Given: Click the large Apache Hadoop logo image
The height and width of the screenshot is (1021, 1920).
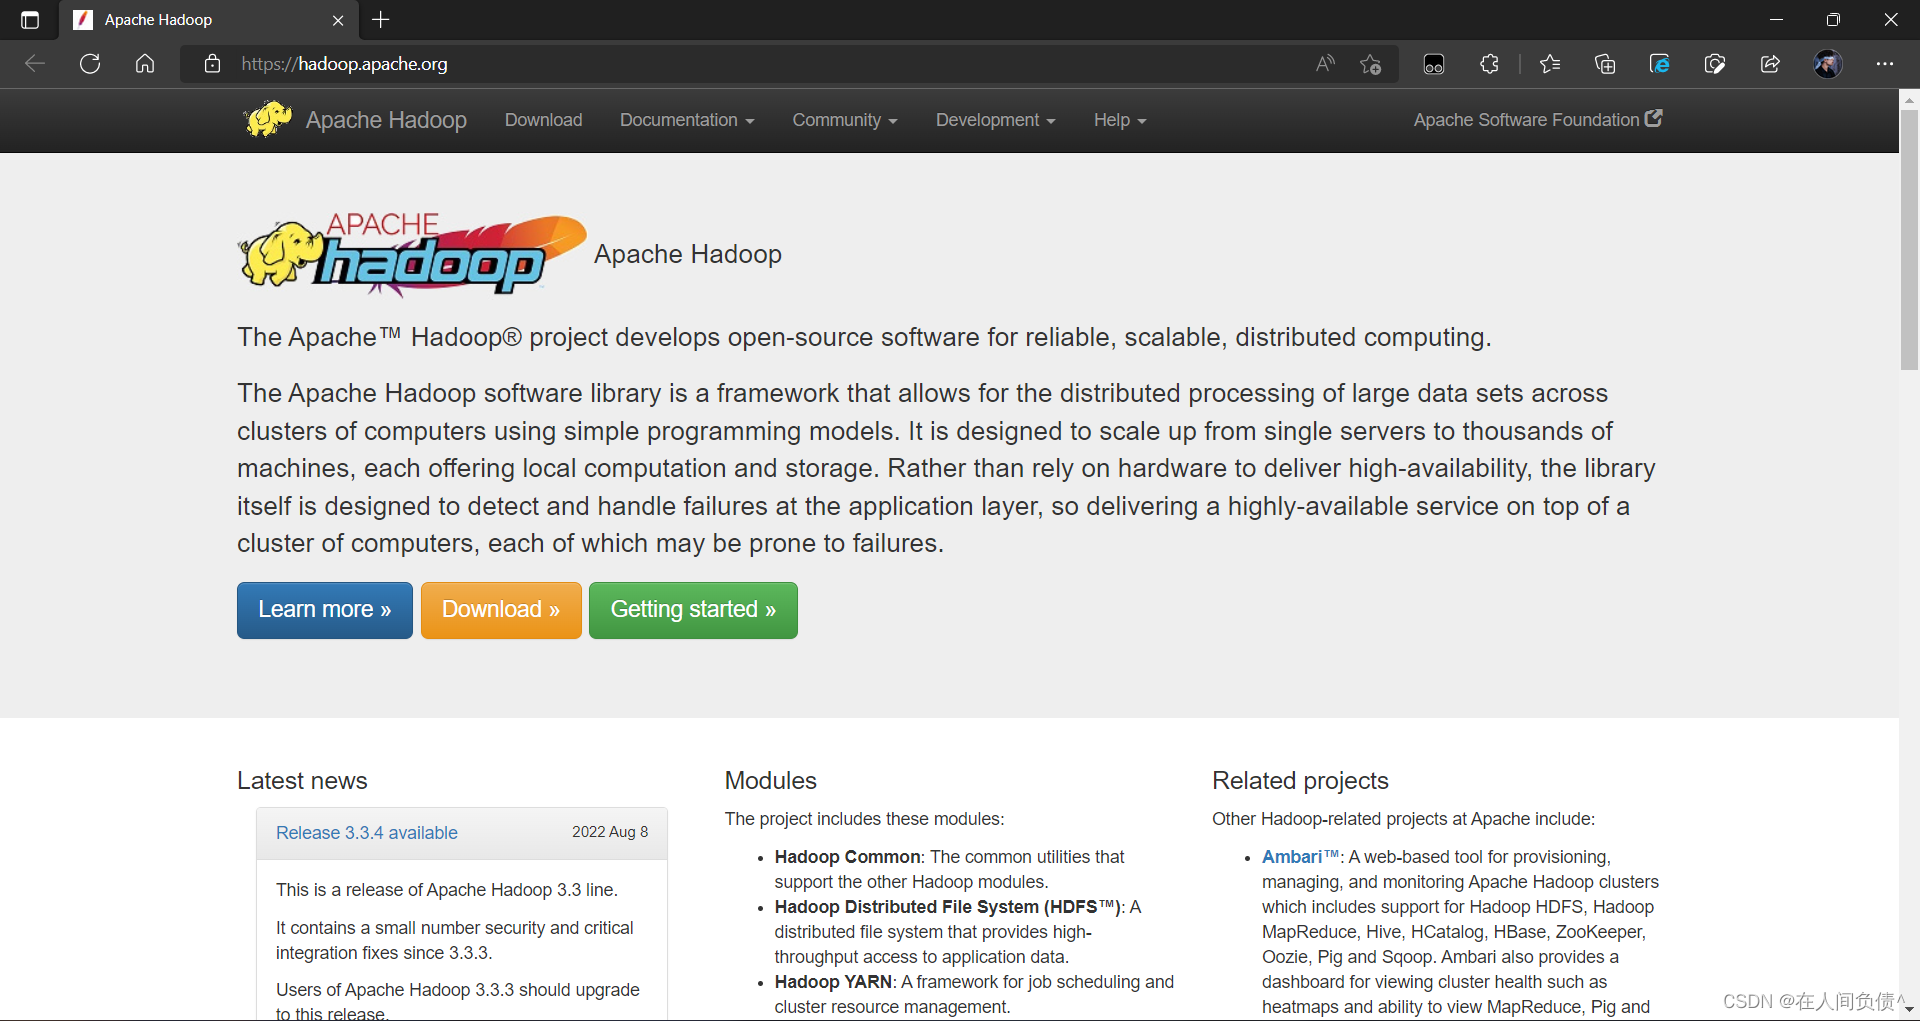Looking at the screenshot, I should coord(412,255).
